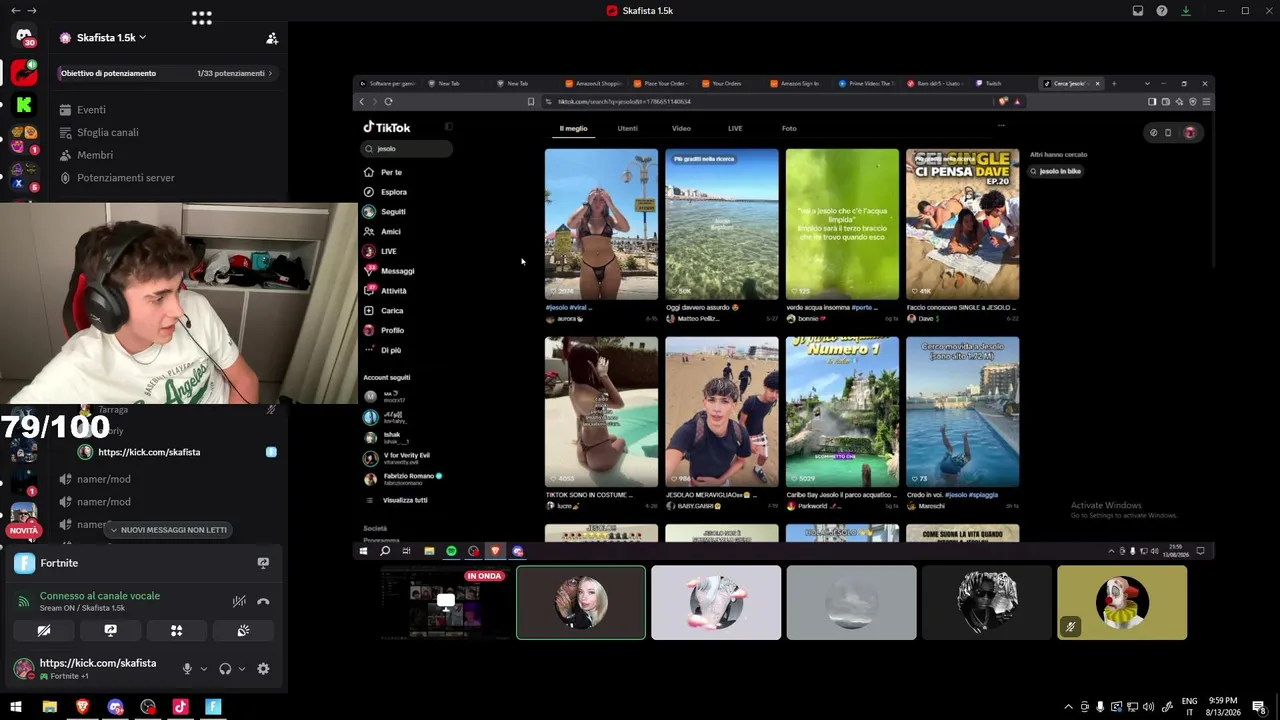Click the kick.com/skafista user in the voice channel list
1280x720 pixels.
149,452
